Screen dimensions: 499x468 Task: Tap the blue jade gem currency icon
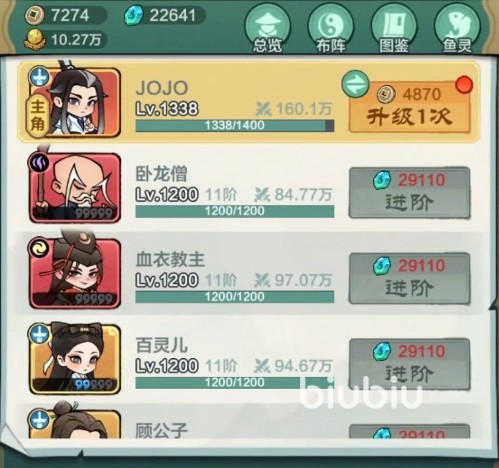pos(134,15)
